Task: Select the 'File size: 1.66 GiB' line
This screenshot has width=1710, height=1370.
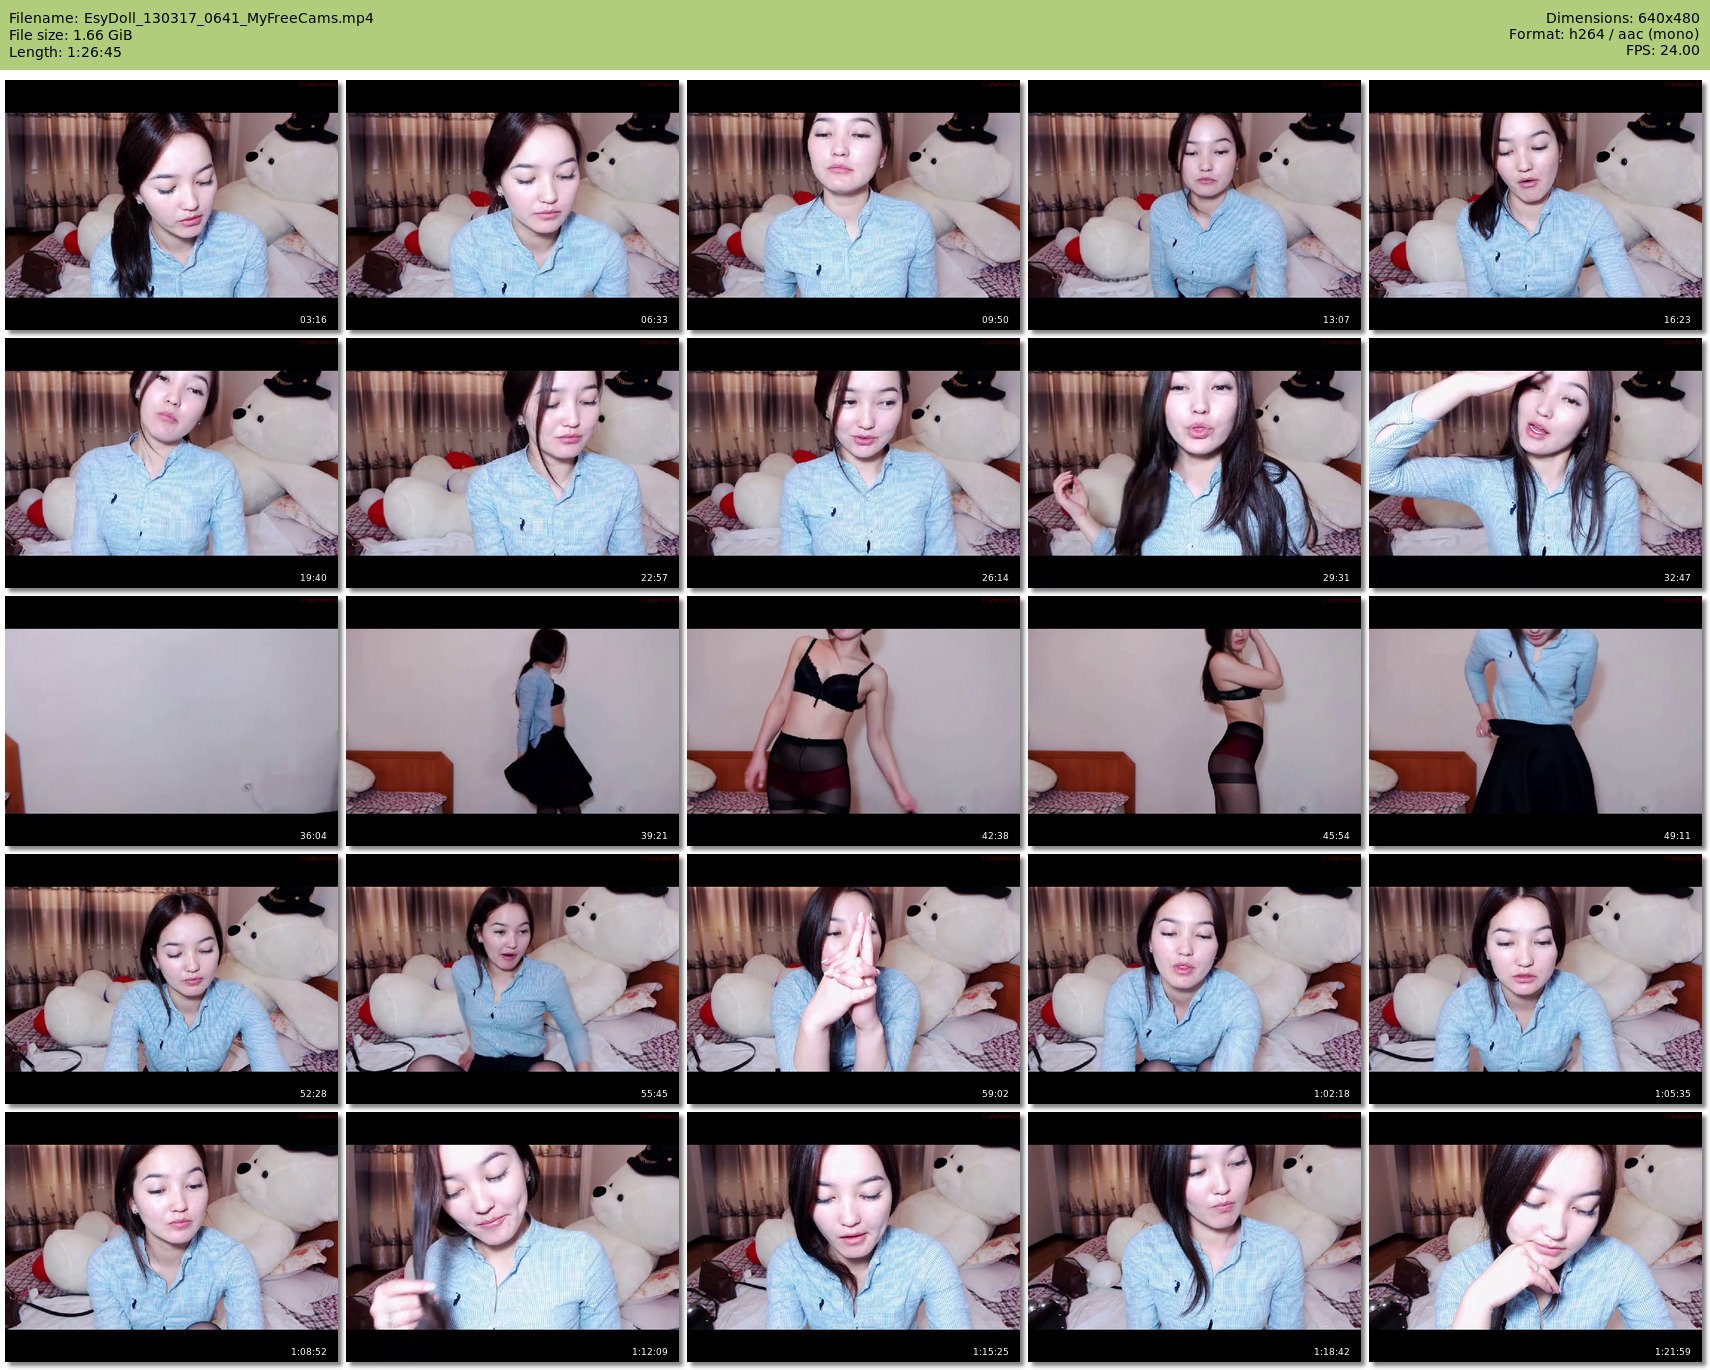Action: pos(70,35)
